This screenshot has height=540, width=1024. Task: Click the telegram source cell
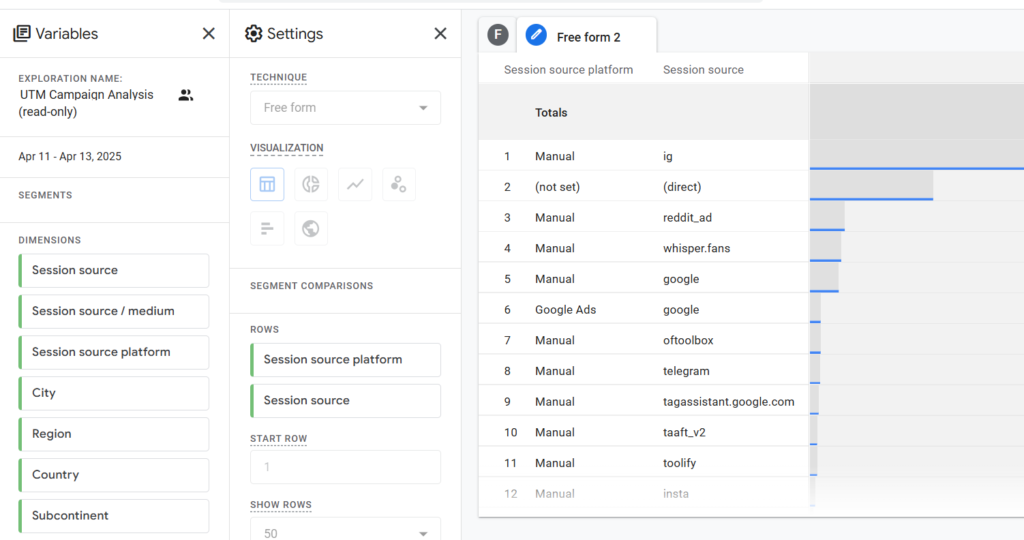[686, 371]
